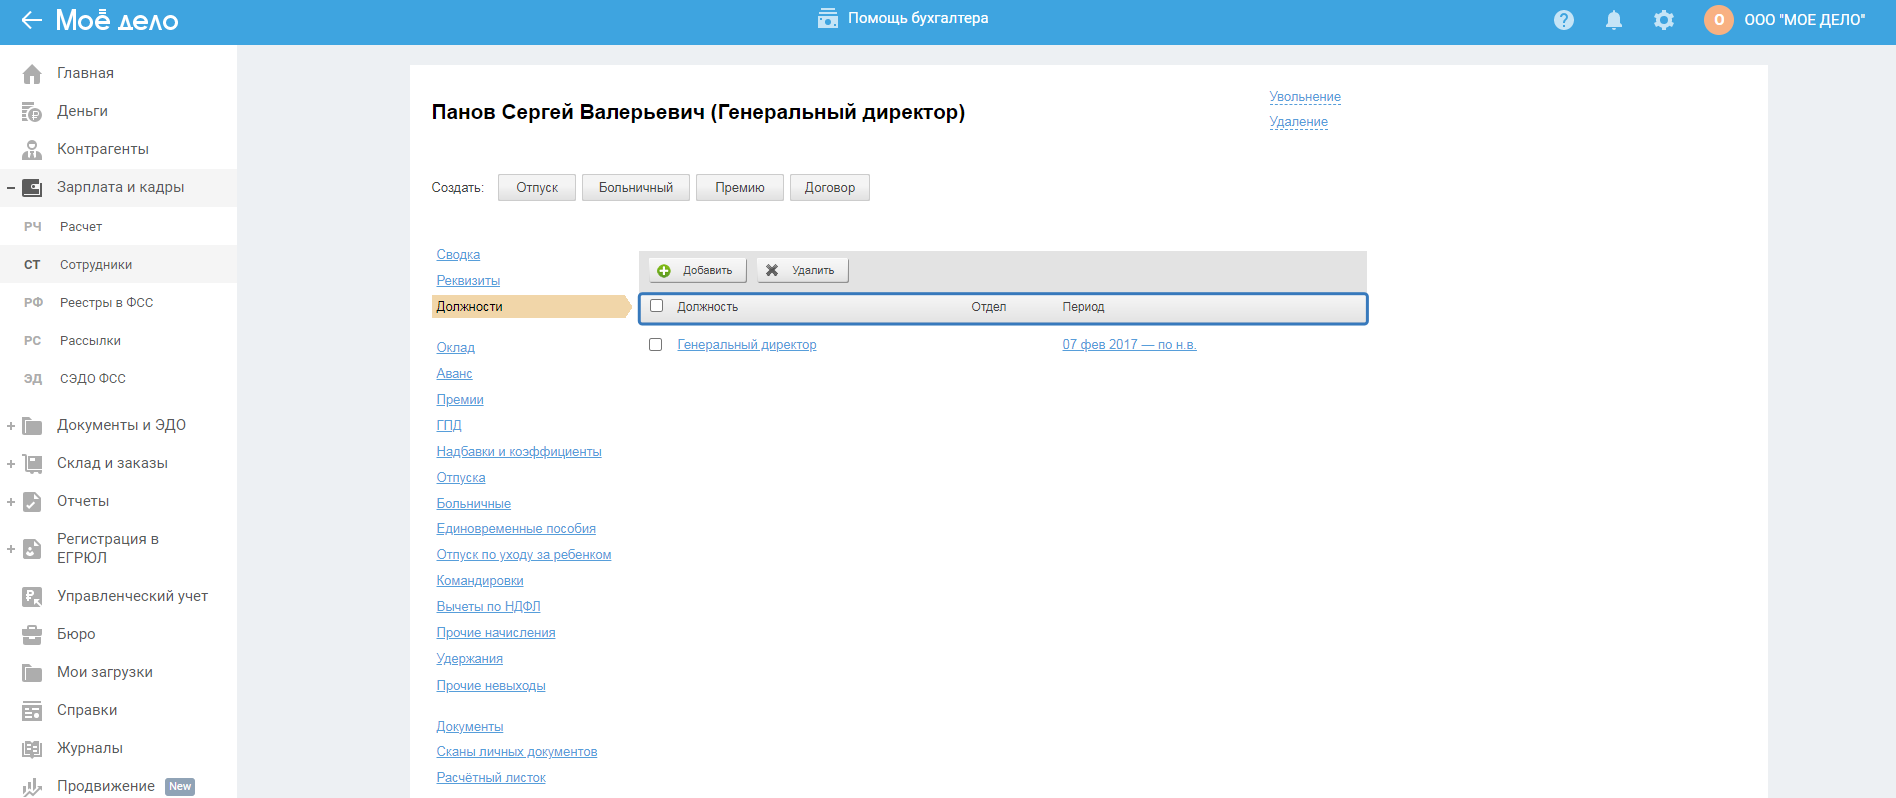Click the Мои загрузки folder icon
The image size is (1896, 798).
(32, 673)
